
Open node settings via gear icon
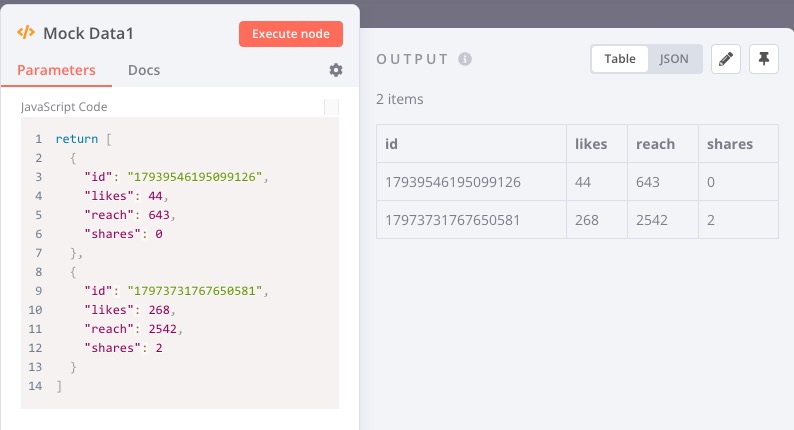point(336,70)
